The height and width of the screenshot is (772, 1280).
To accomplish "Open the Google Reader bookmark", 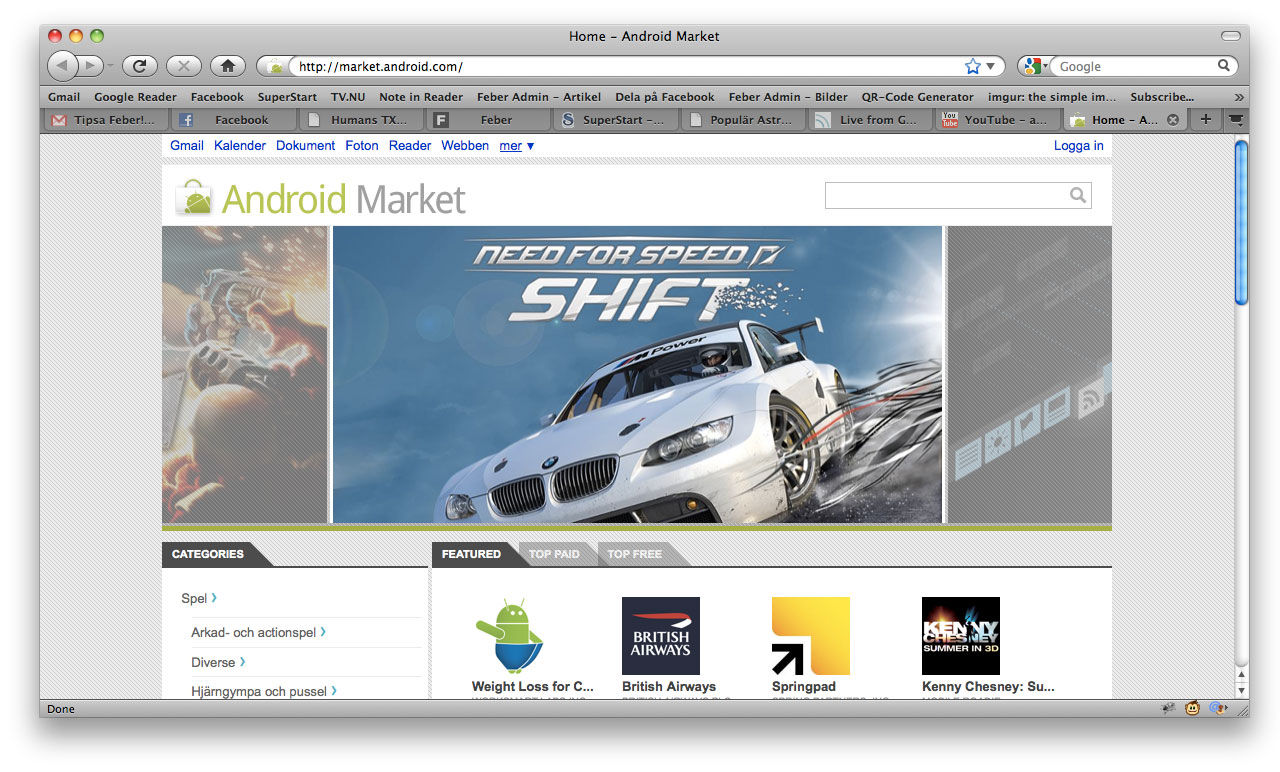I will pos(135,97).
